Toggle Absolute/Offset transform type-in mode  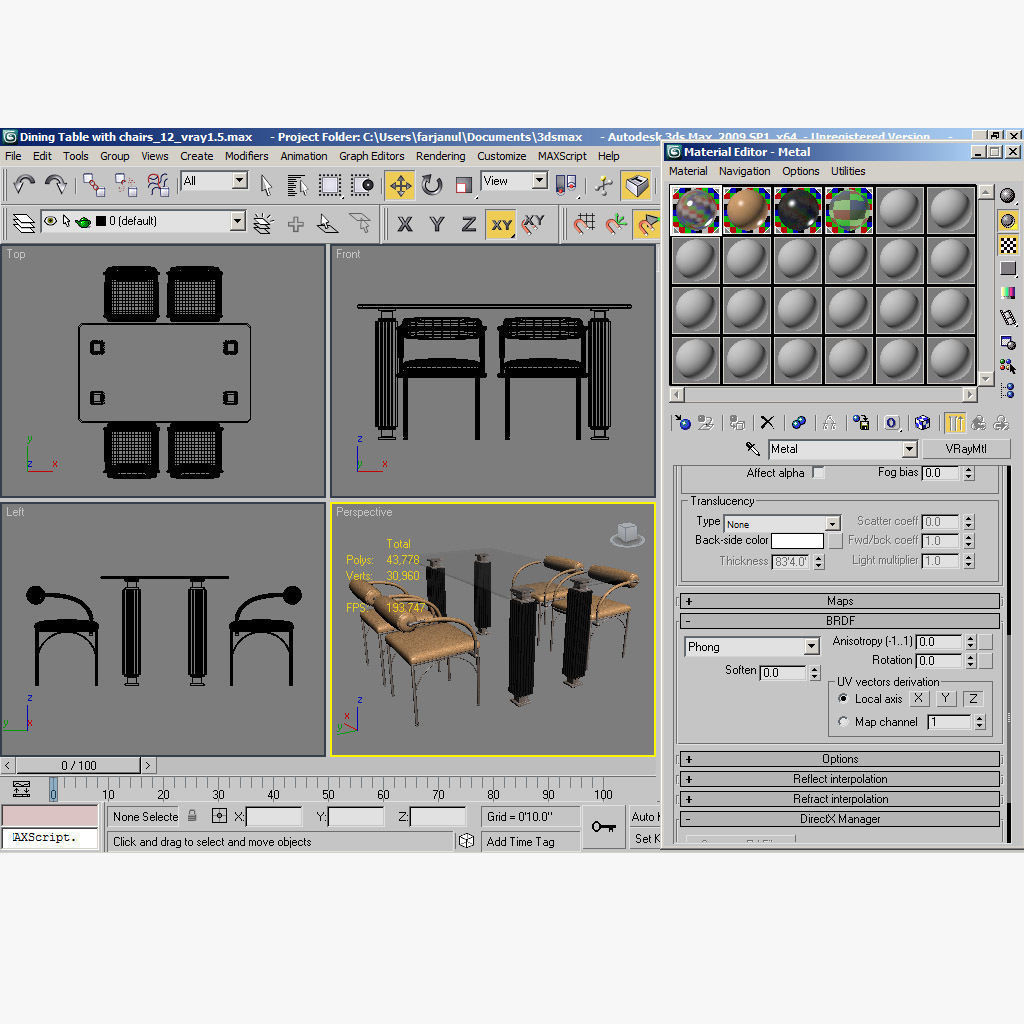pyautogui.click(x=219, y=816)
